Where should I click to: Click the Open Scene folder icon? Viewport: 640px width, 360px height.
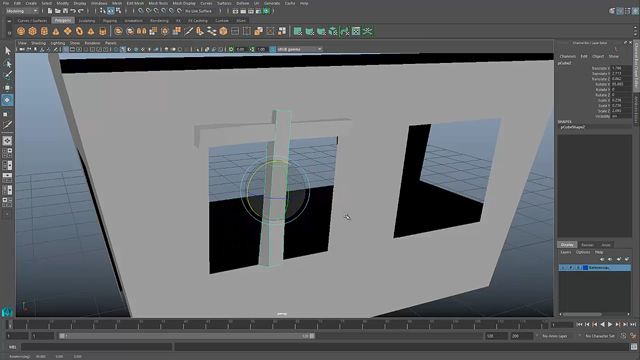(58, 11)
